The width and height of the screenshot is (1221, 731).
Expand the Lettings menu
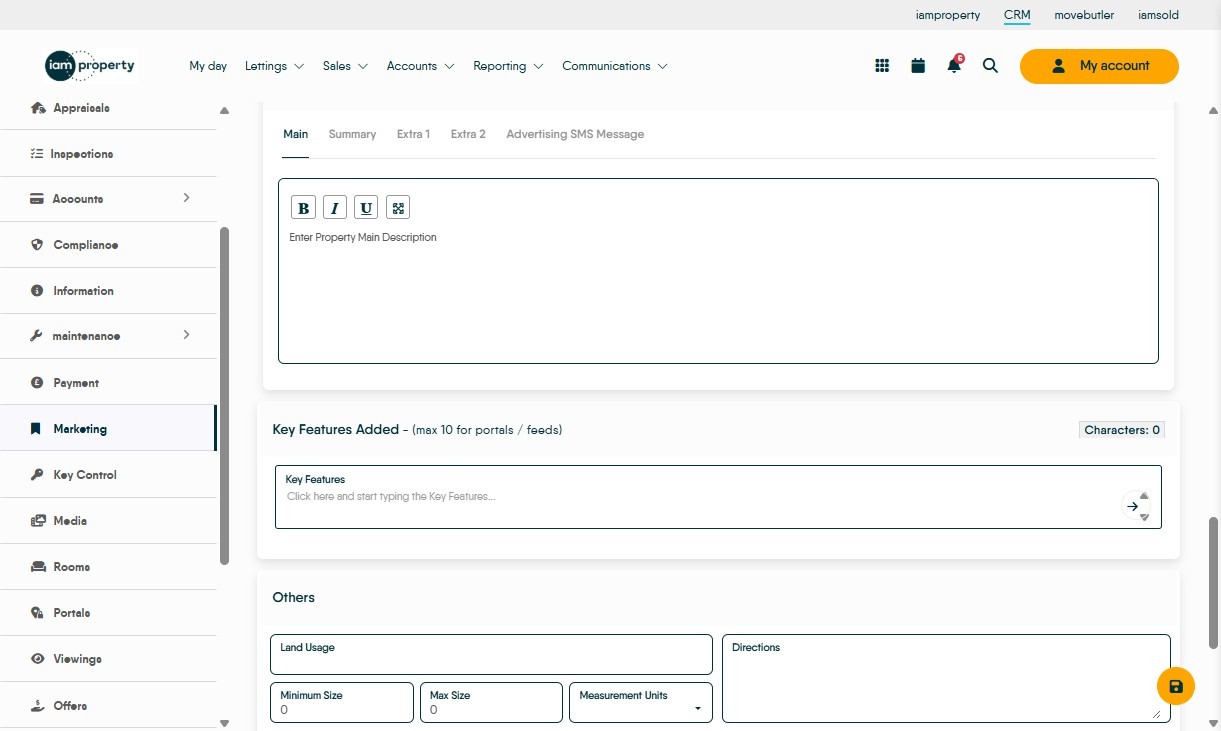click(274, 66)
